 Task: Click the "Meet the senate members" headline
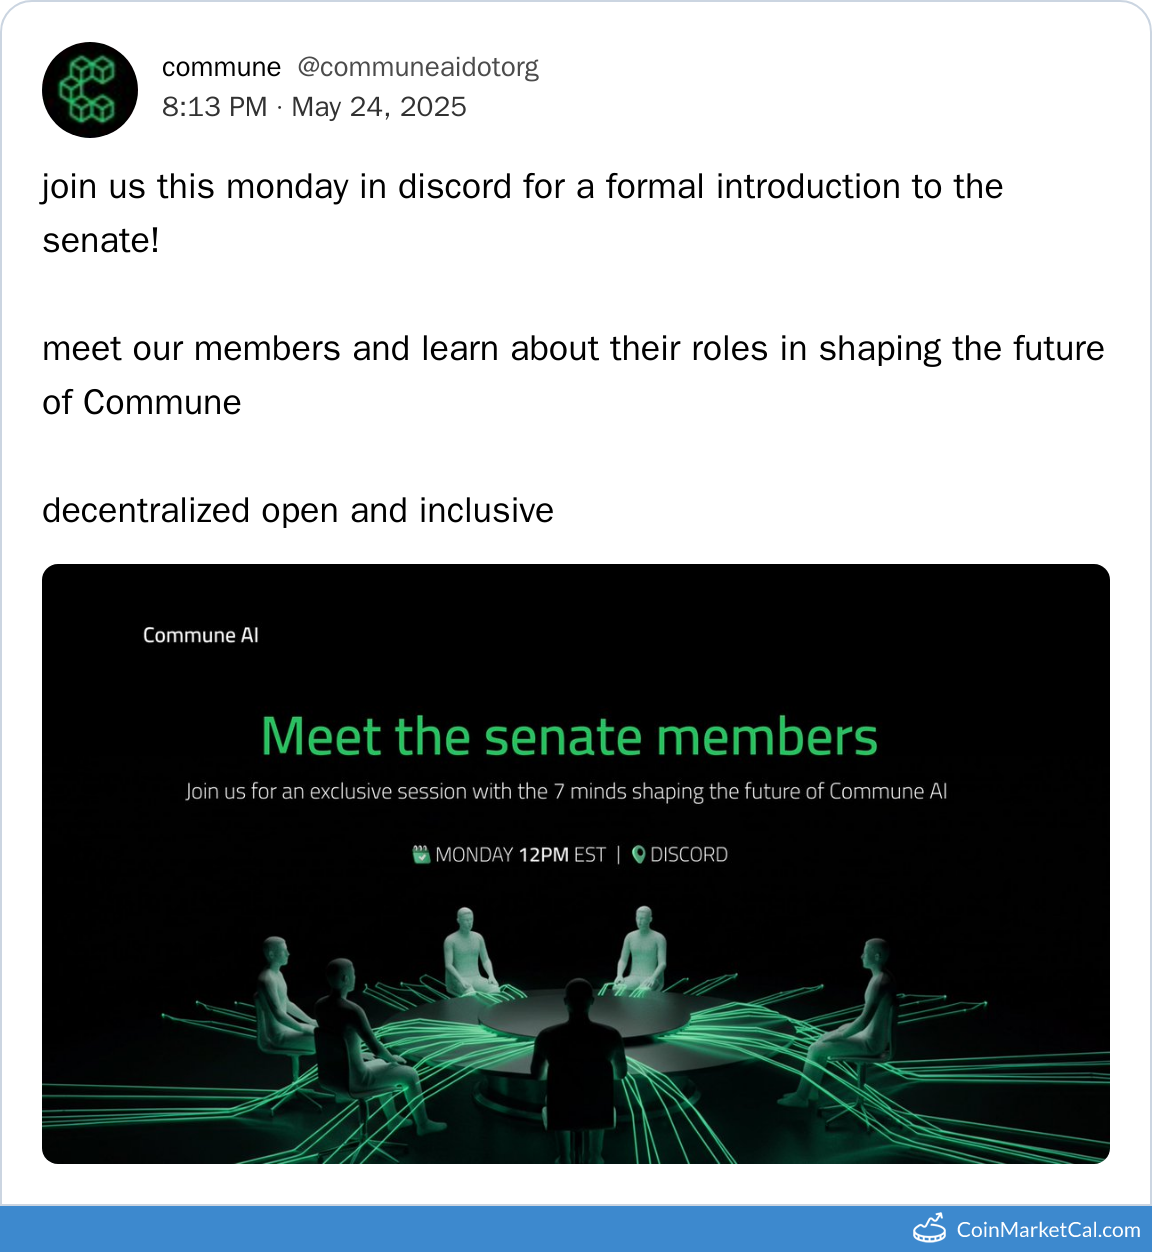(569, 737)
